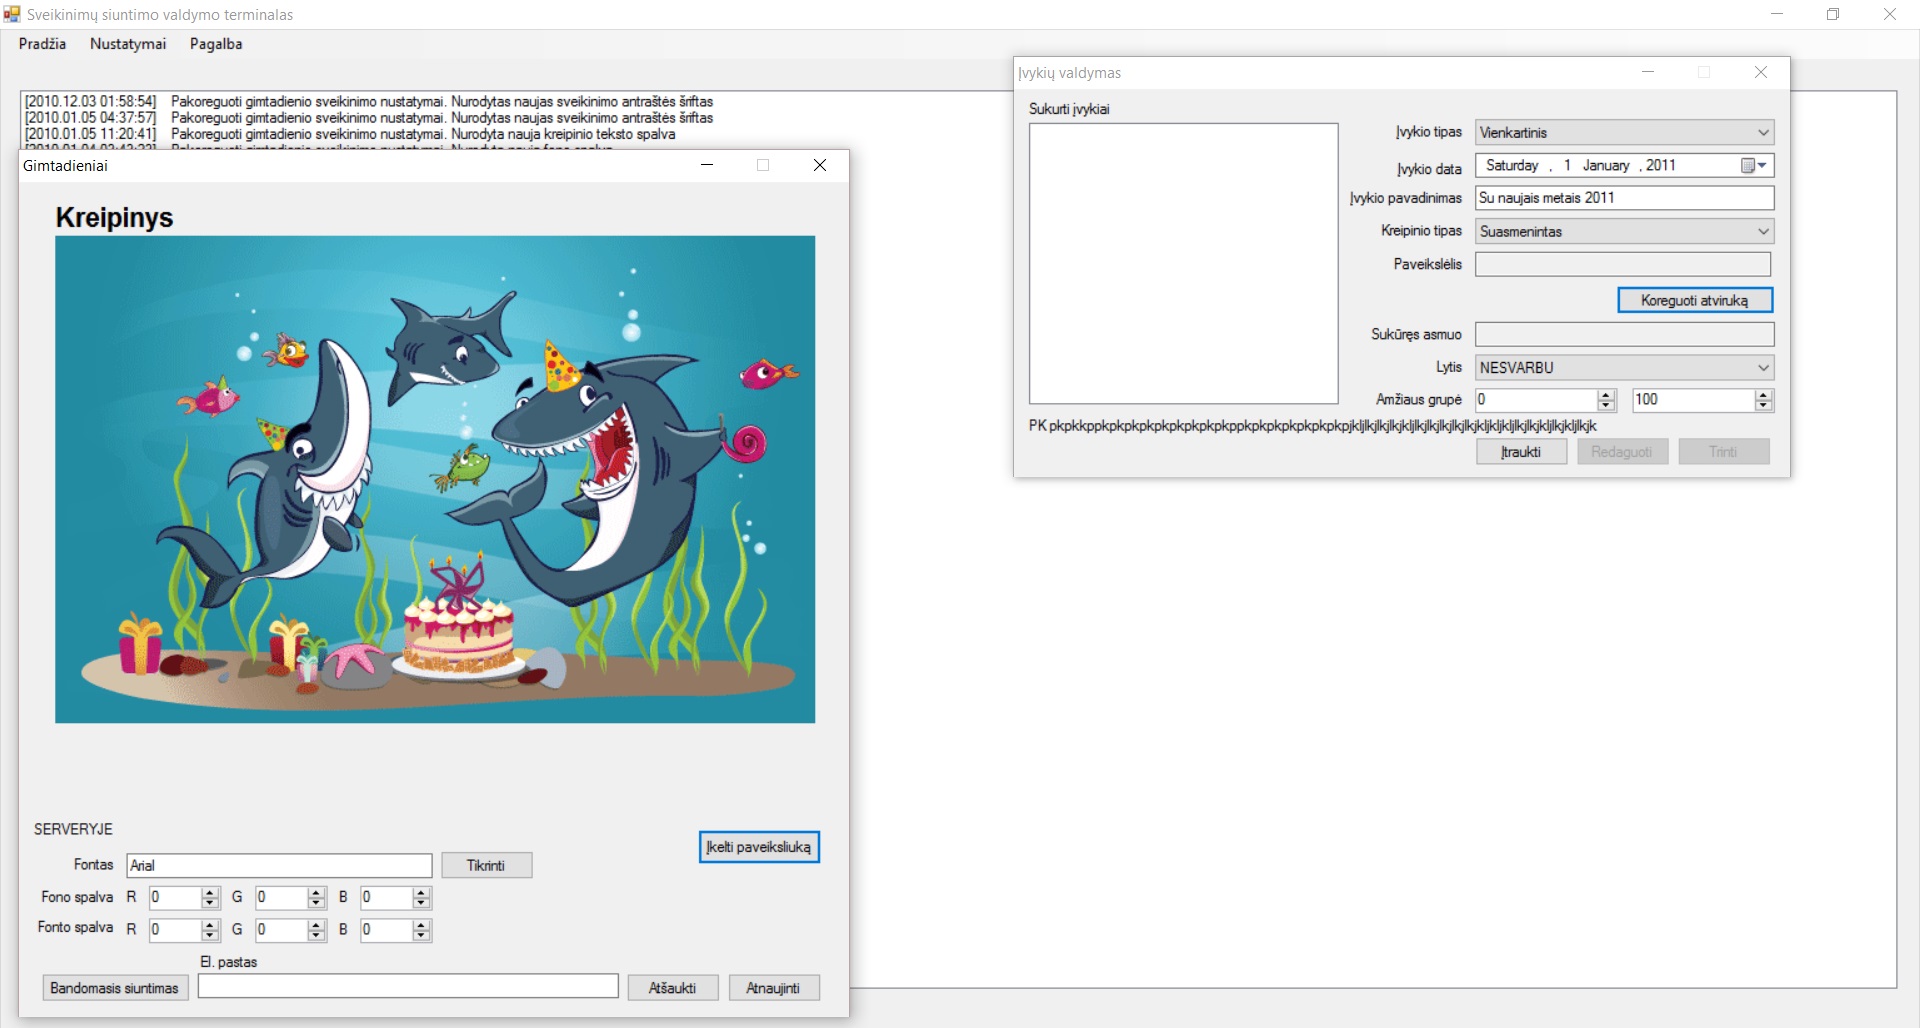The height and width of the screenshot is (1028, 1920).
Task: Click log entry dated 2010.12.03 01:58:54
Action: (x=369, y=102)
